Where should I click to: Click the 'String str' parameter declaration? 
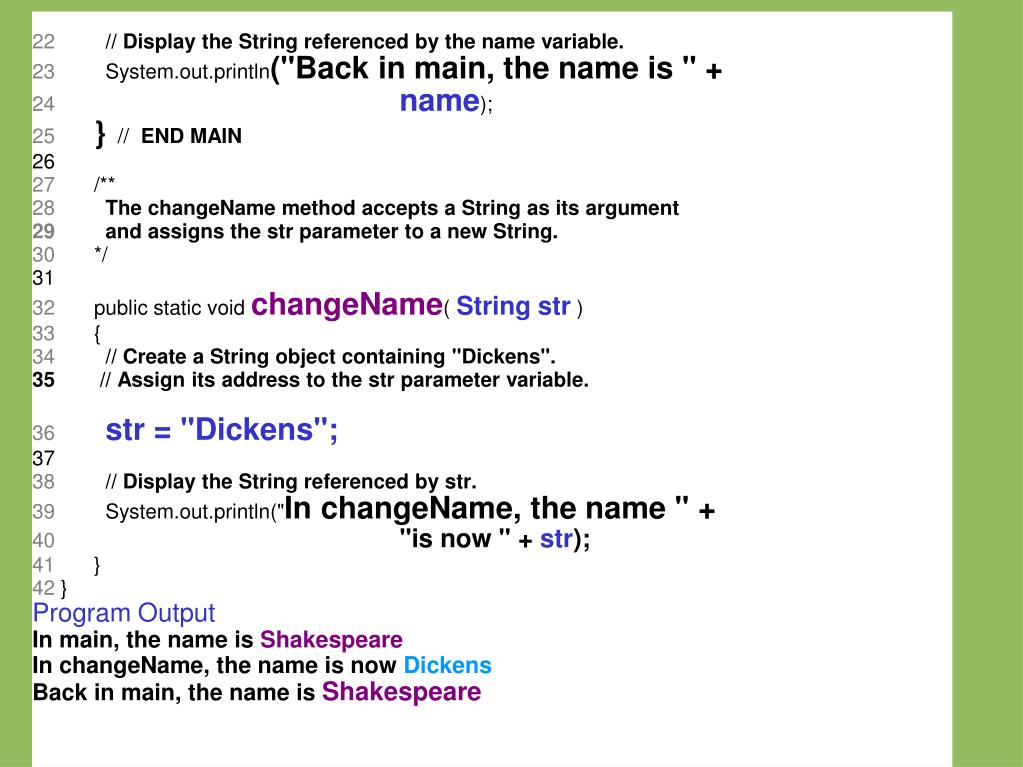[513, 307]
